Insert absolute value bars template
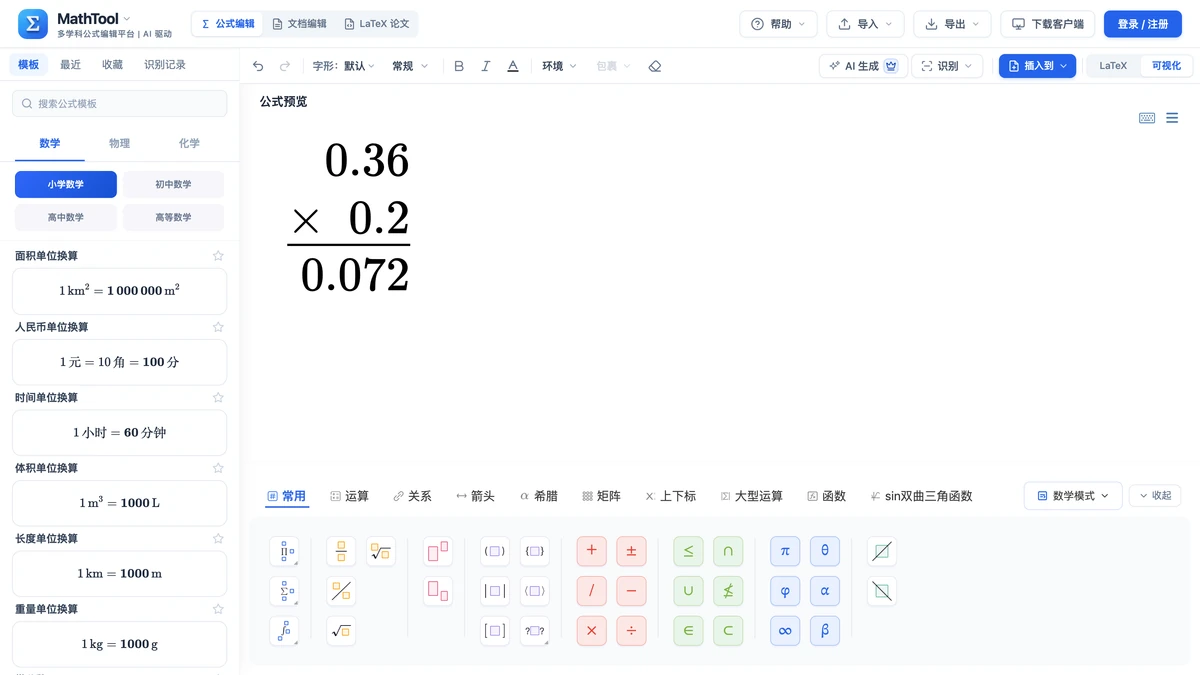This screenshot has width=1200, height=675. [495, 591]
